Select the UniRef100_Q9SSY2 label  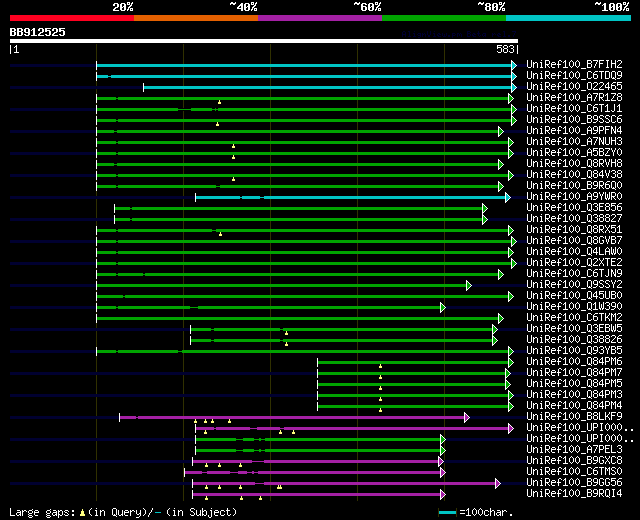[x=574, y=285]
